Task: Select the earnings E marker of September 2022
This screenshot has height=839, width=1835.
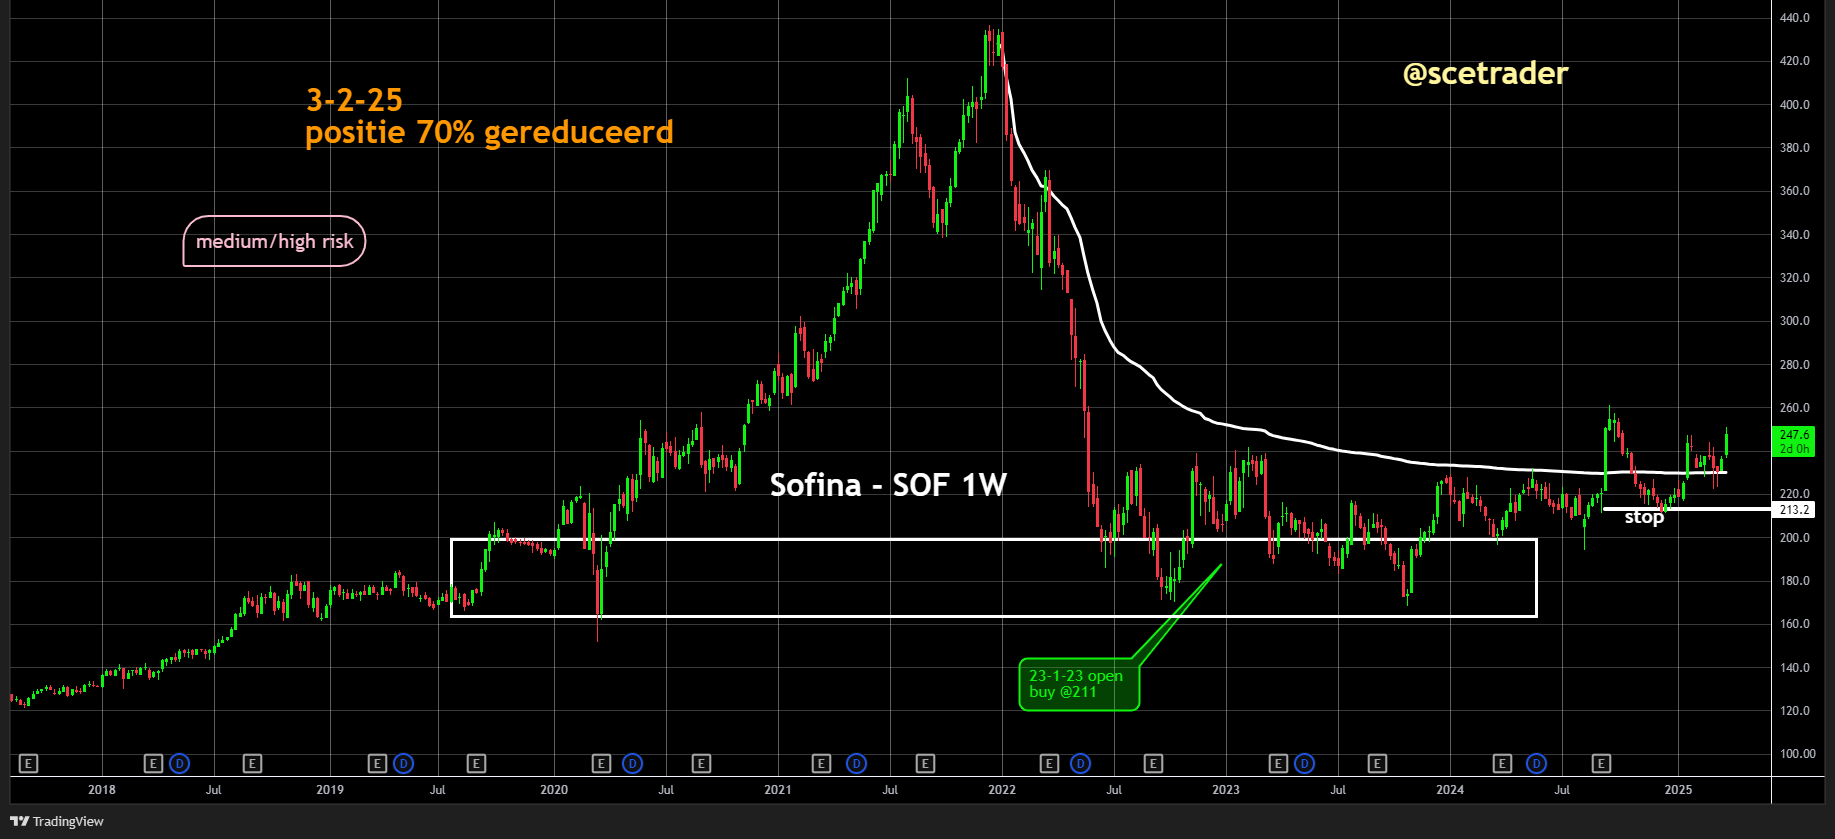Action: point(1153,764)
